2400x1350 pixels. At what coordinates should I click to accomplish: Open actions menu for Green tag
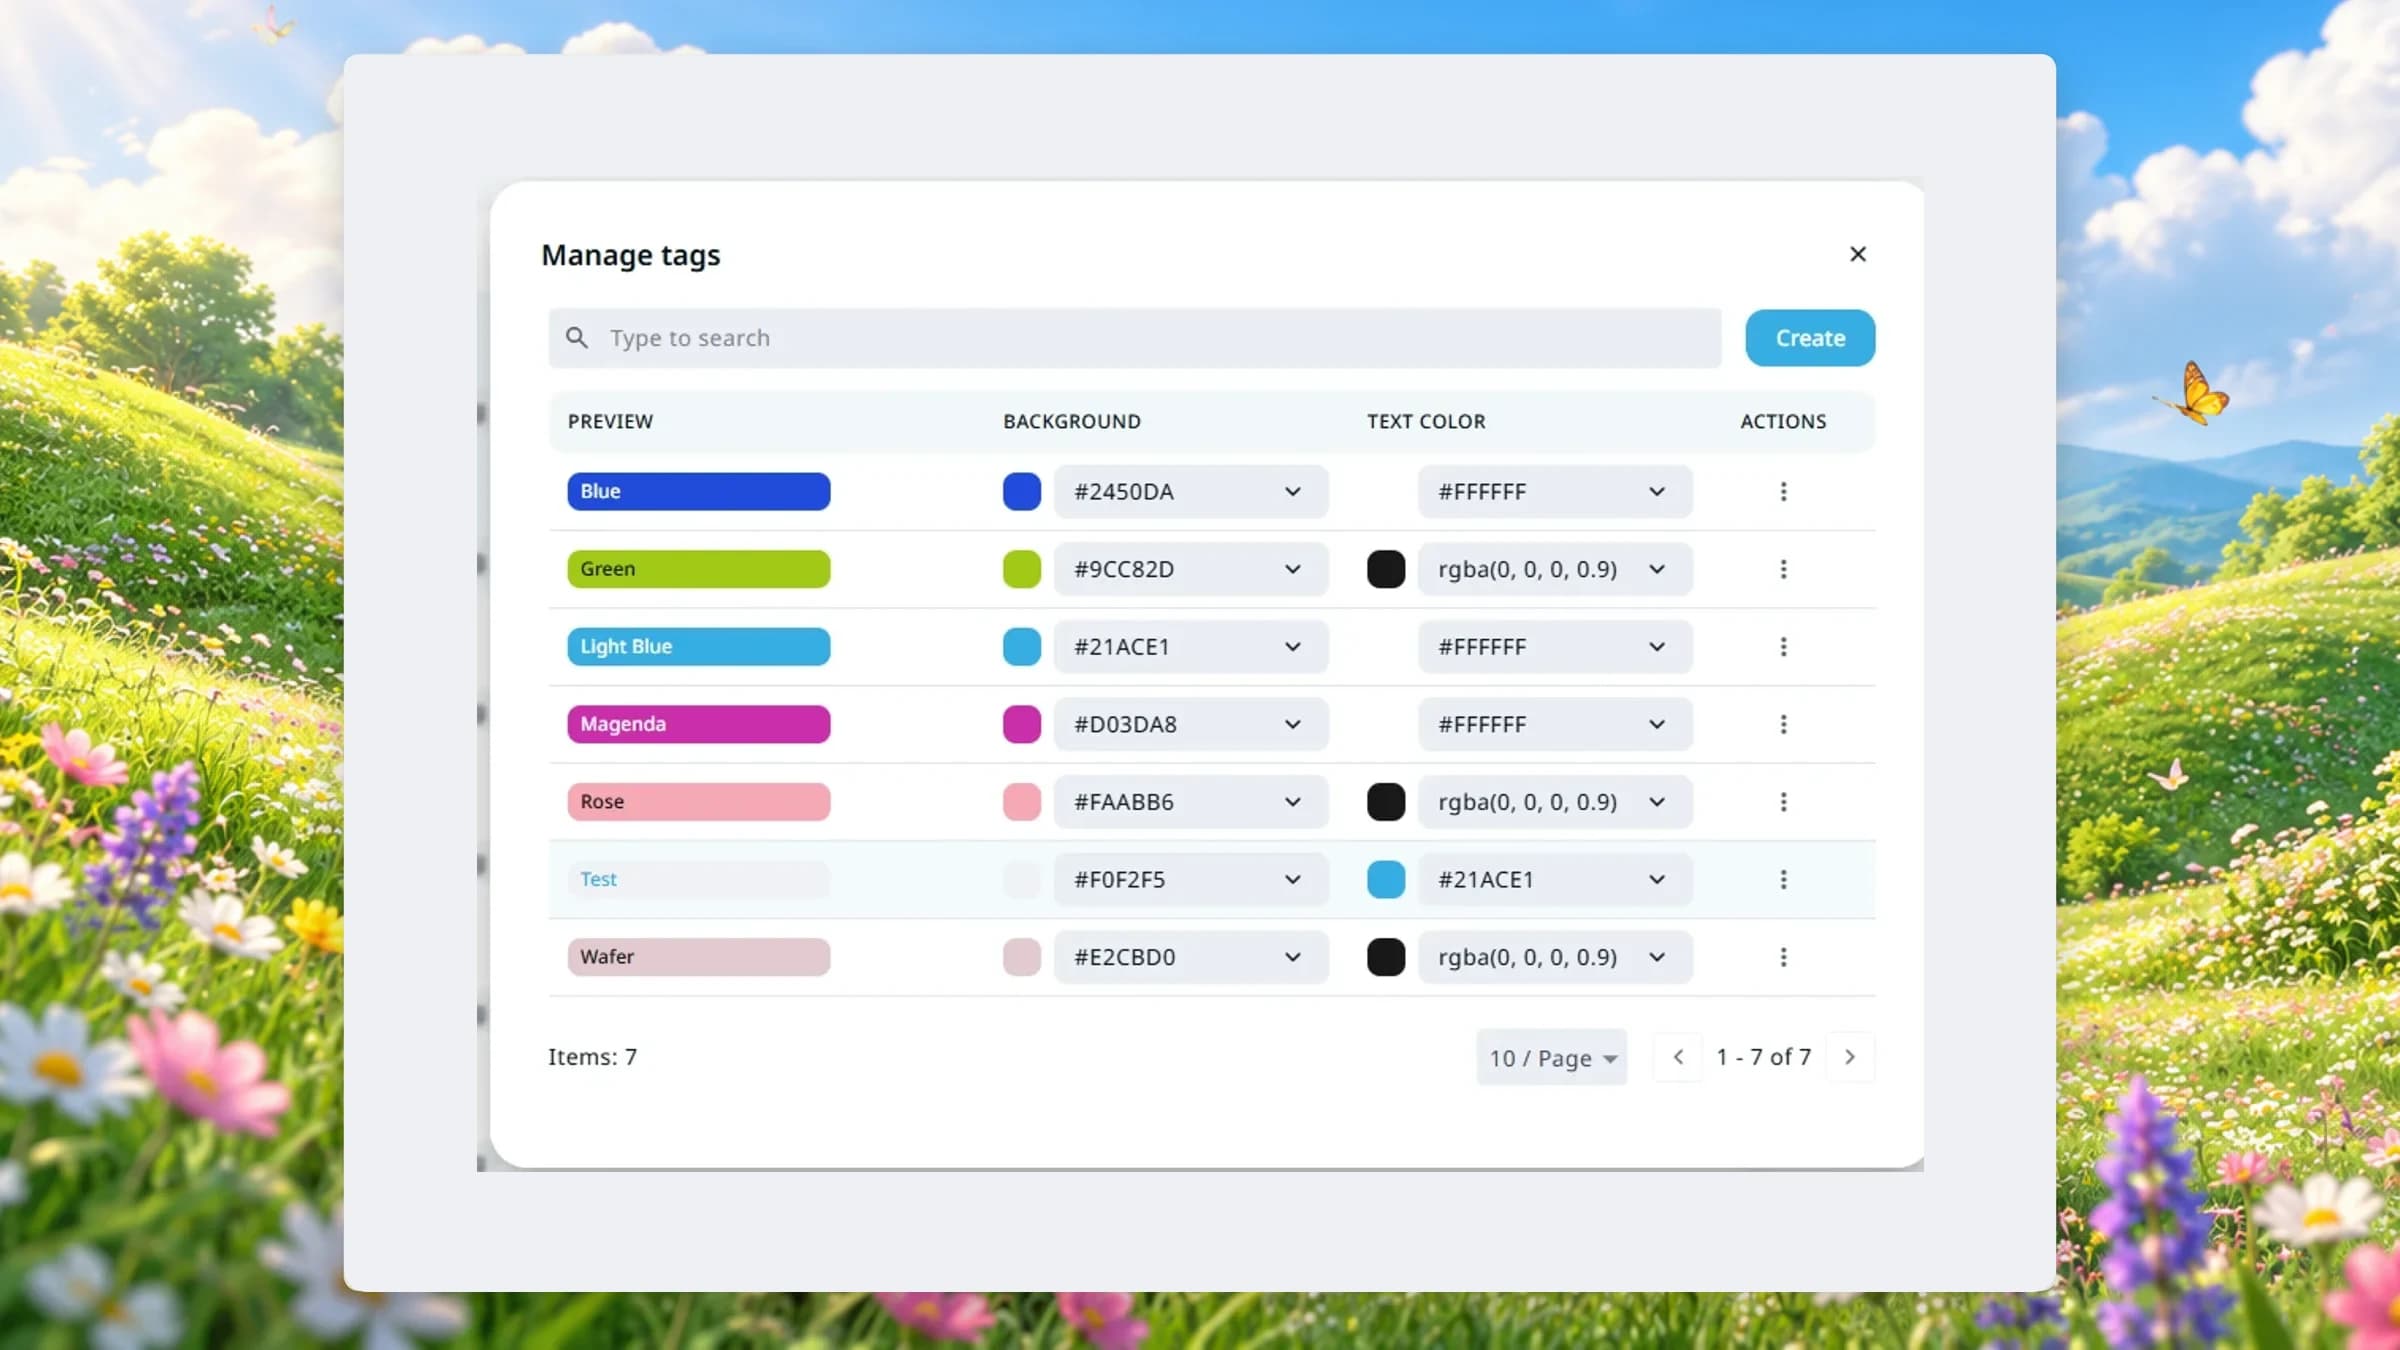pos(1783,569)
